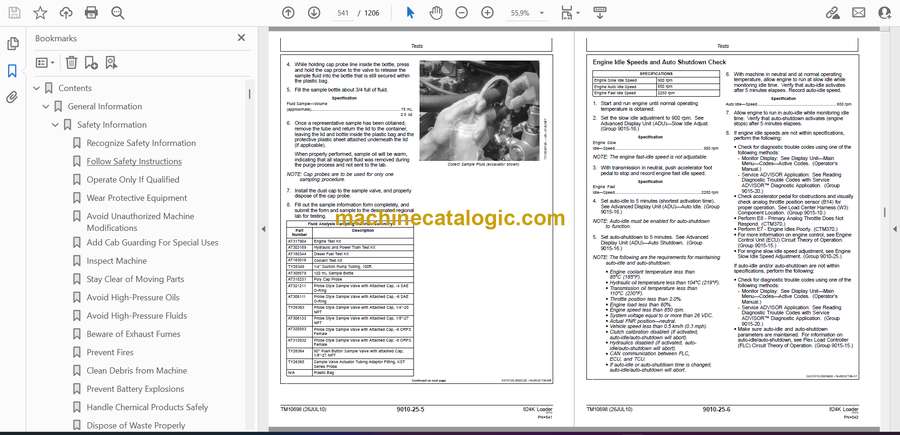Image resolution: width=900 pixels, height=435 pixels.
Task: Expand the right tools pane arrow
Action: tap(894, 229)
